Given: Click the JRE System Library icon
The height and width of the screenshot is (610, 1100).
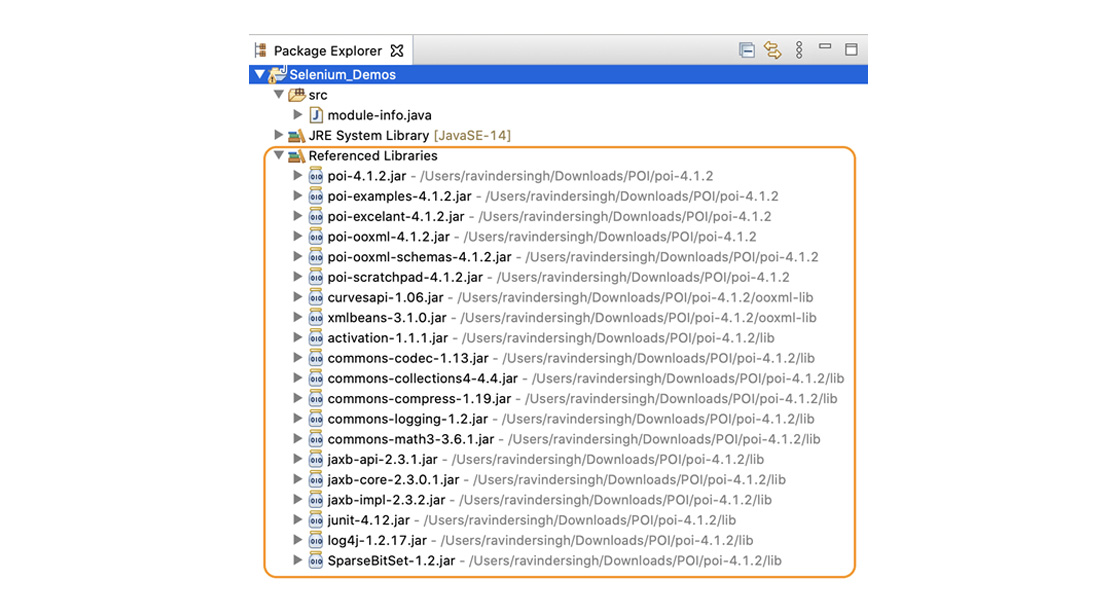Looking at the screenshot, I should pos(296,135).
